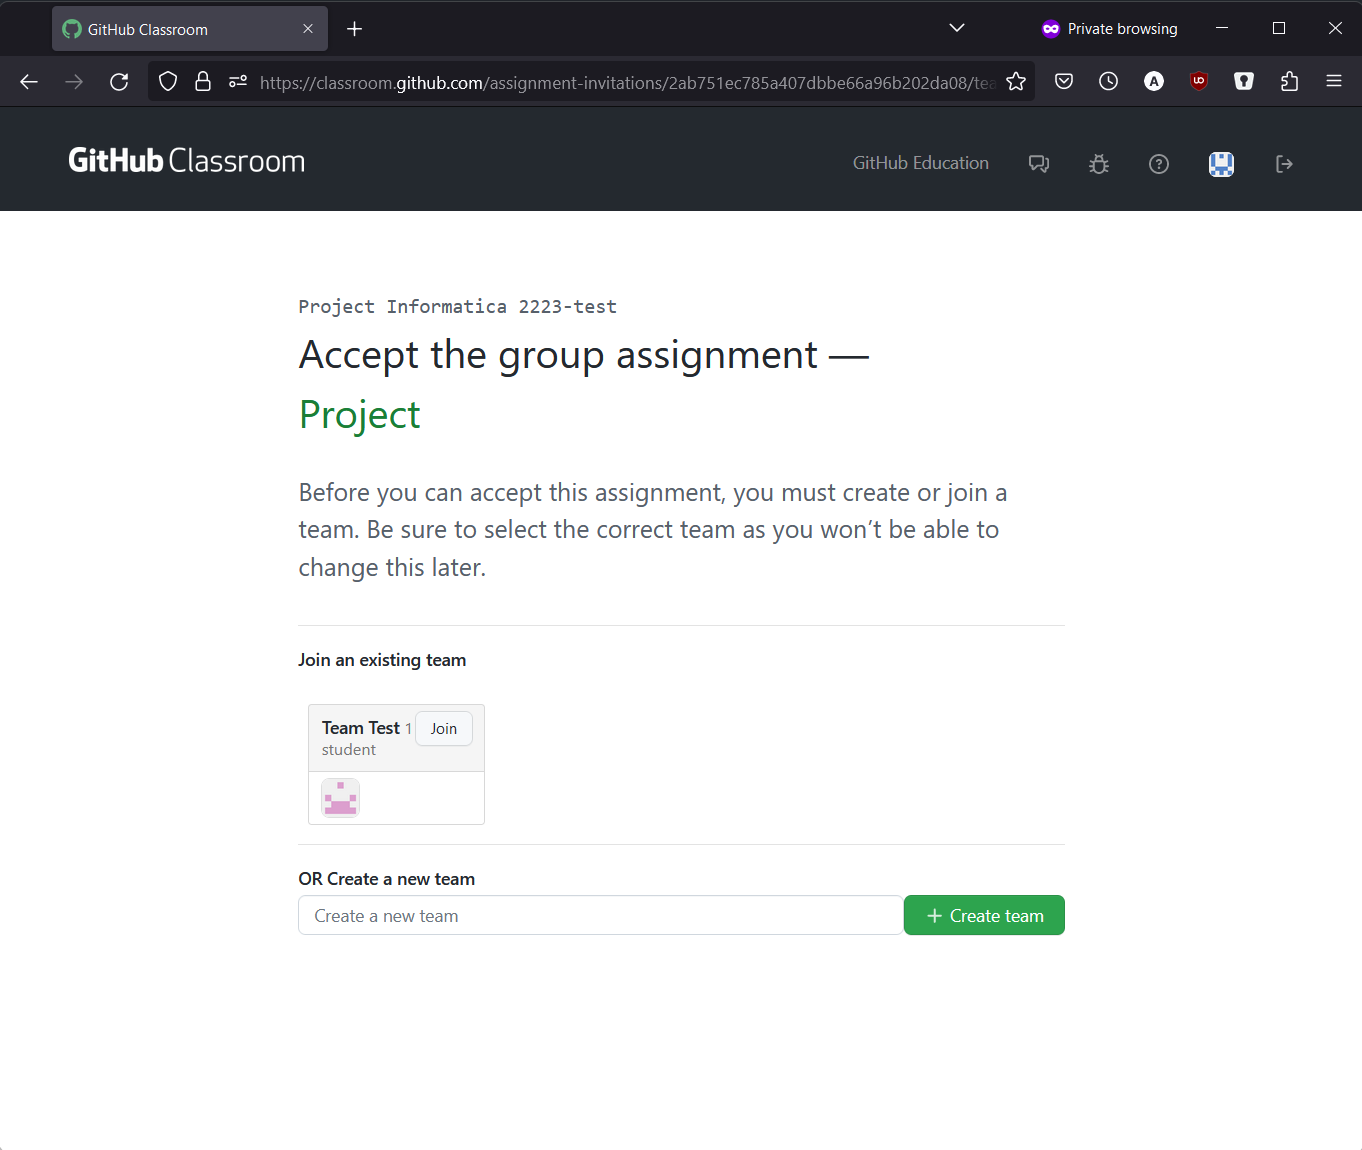Click the pink team member avatar

click(340, 798)
